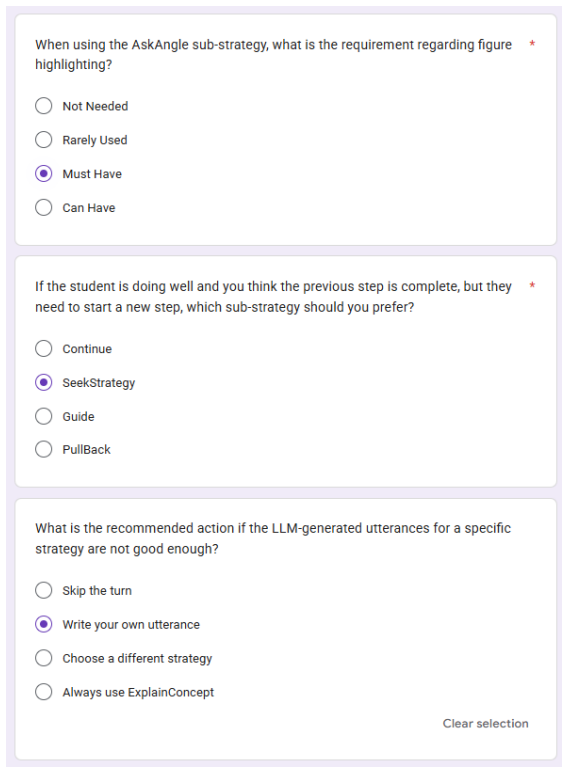Pick the "PullBack" radio option

[x=43, y=449]
